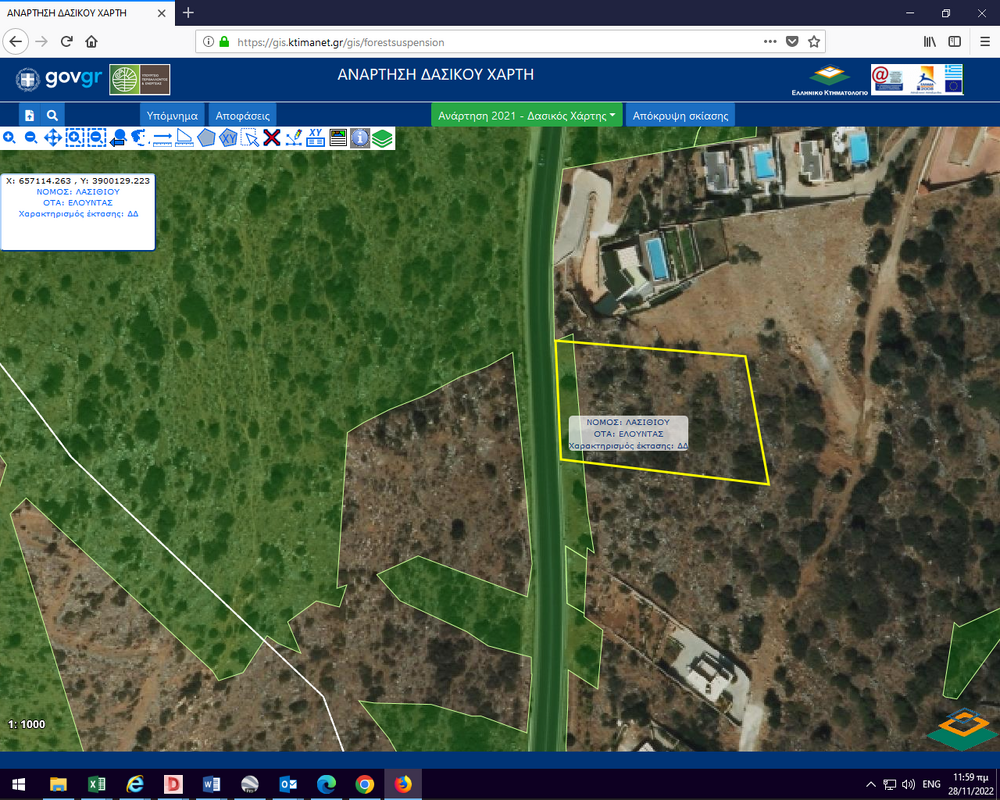1000x800 pixels.
Task: Open the Αποφάσεις decisions tab
Action: click(243, 115)
